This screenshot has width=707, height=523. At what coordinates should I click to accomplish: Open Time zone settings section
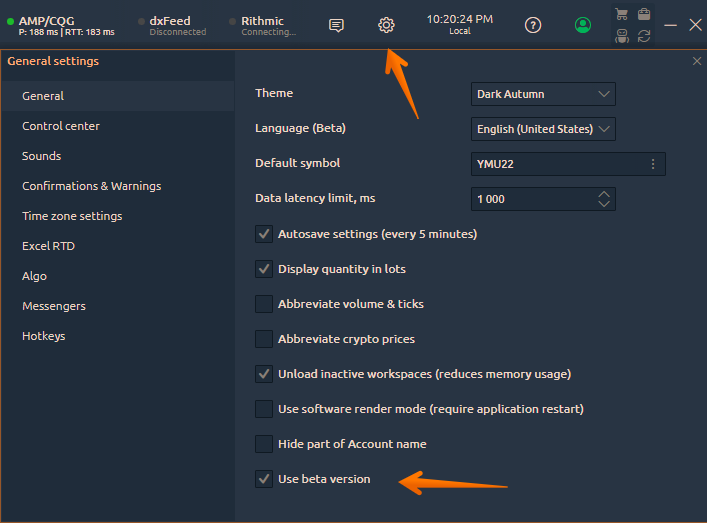pyautogui.click(x=72, y=216)
